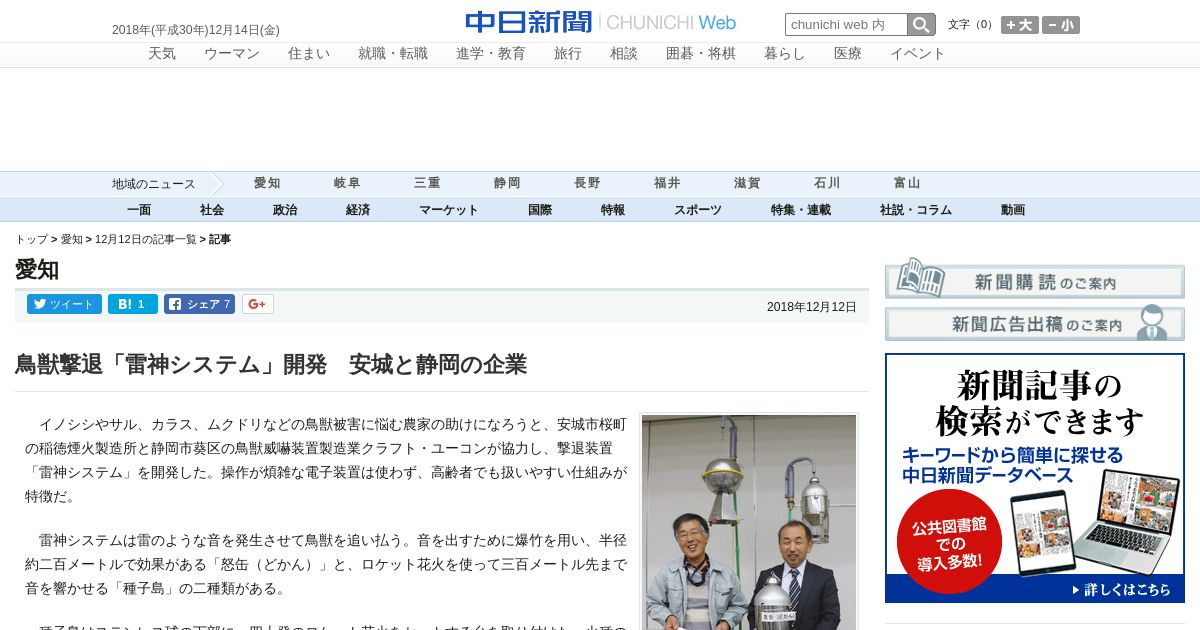Select 愛知 regional news tab
Screen dimensions: 1200x630
pyautogui.click(x=267, y=183)
